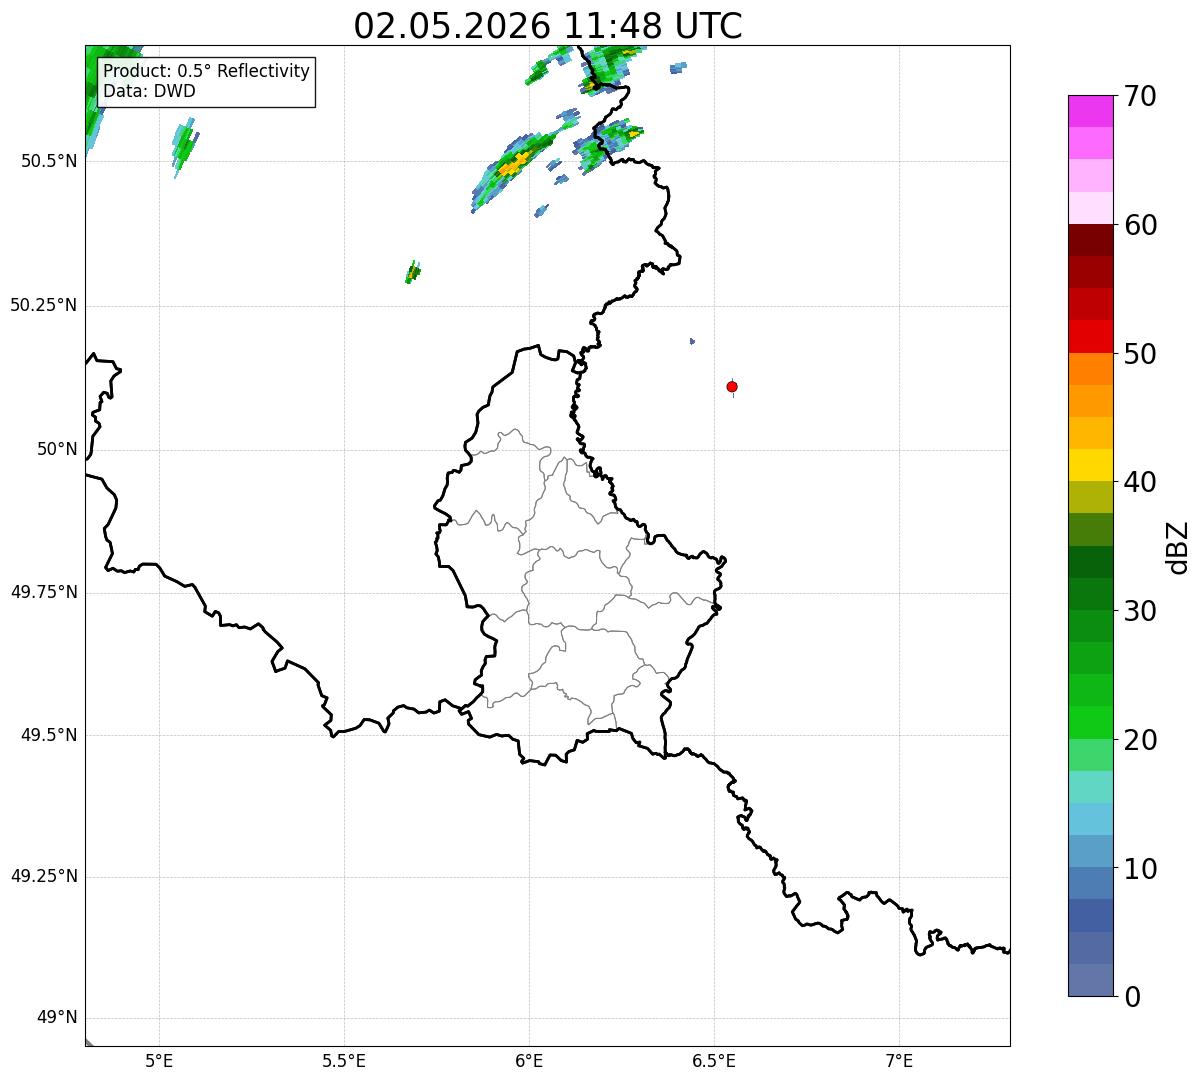Click the bright green swatch at 20 dBZ

pyautogui.click(x=1090, y=723)
